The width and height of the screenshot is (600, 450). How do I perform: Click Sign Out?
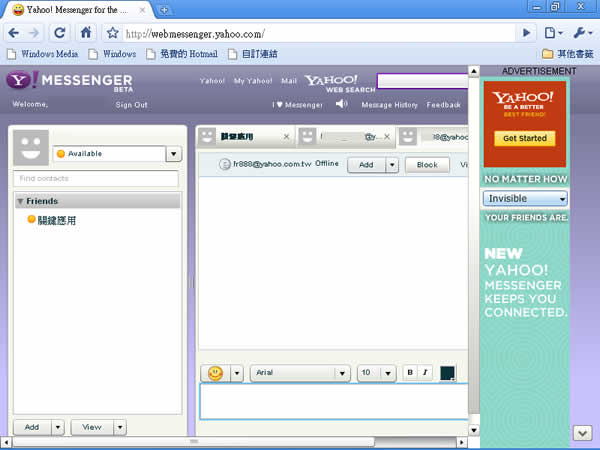(x=131, y=104)
